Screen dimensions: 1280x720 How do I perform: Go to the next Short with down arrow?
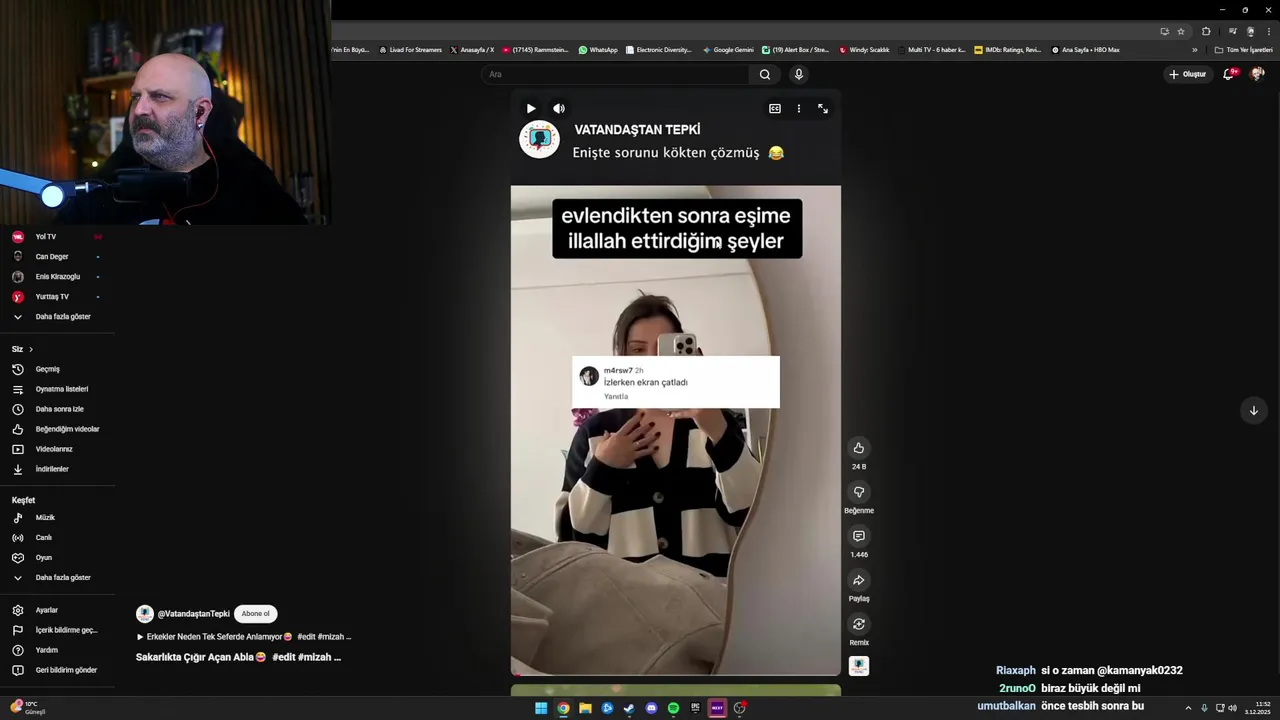coord(1253,410)
